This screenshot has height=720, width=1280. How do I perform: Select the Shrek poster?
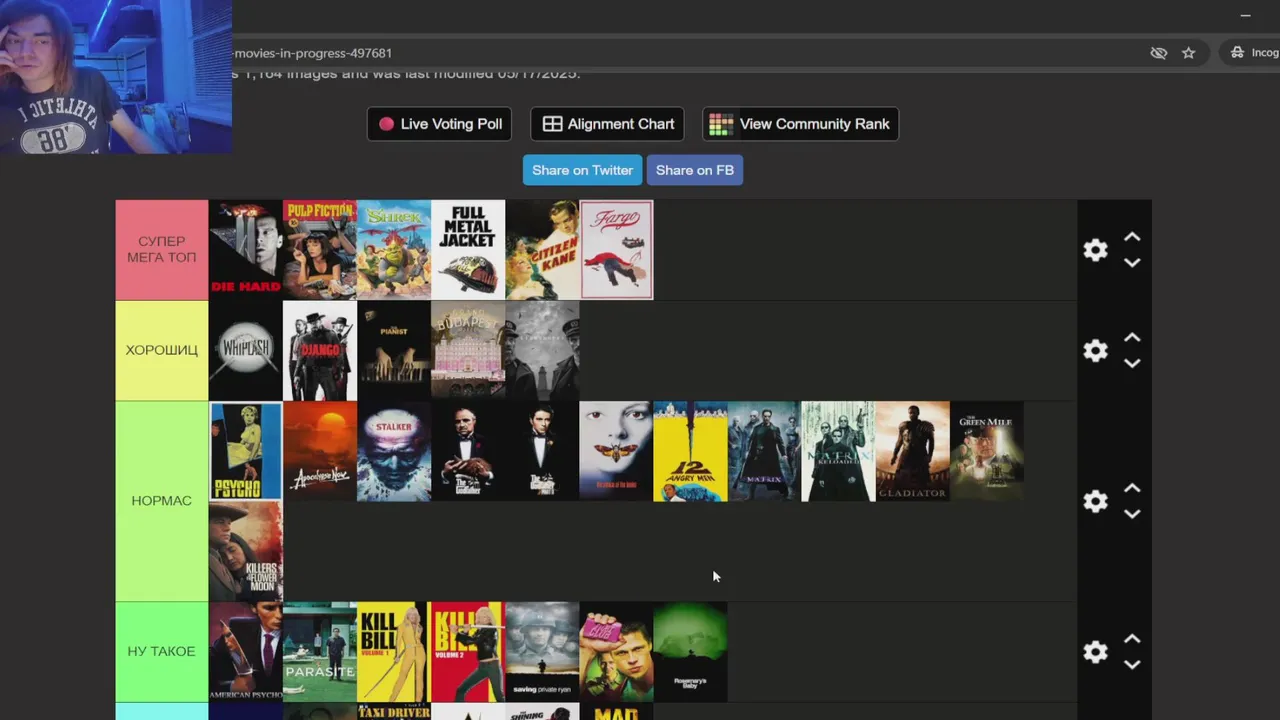point(394,250)
